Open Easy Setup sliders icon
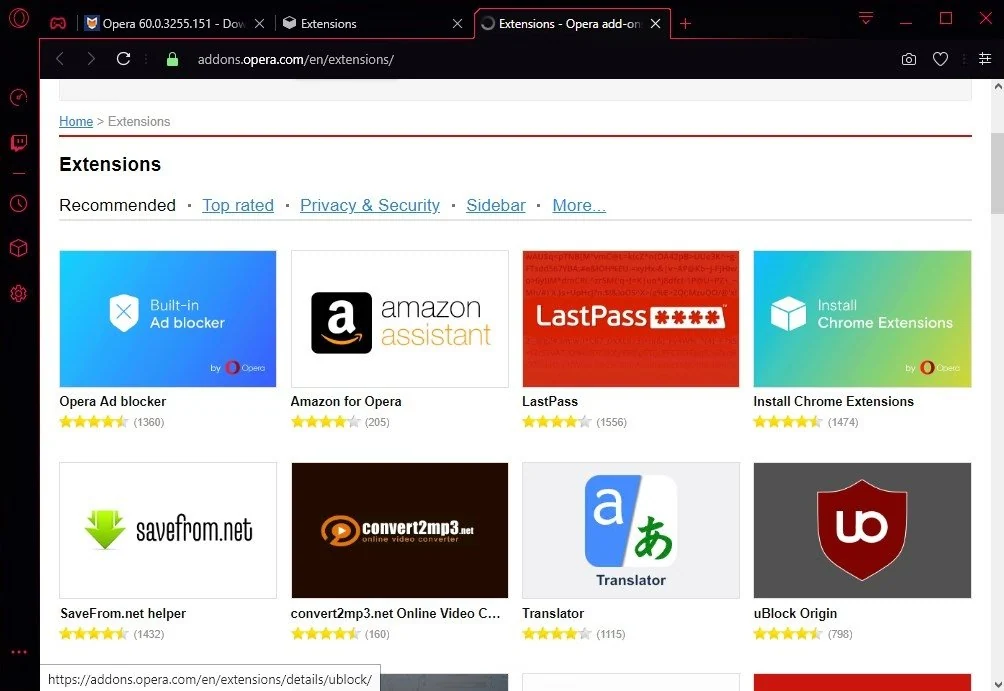This screenshot has width=1004, height=691. click(985, 59)
